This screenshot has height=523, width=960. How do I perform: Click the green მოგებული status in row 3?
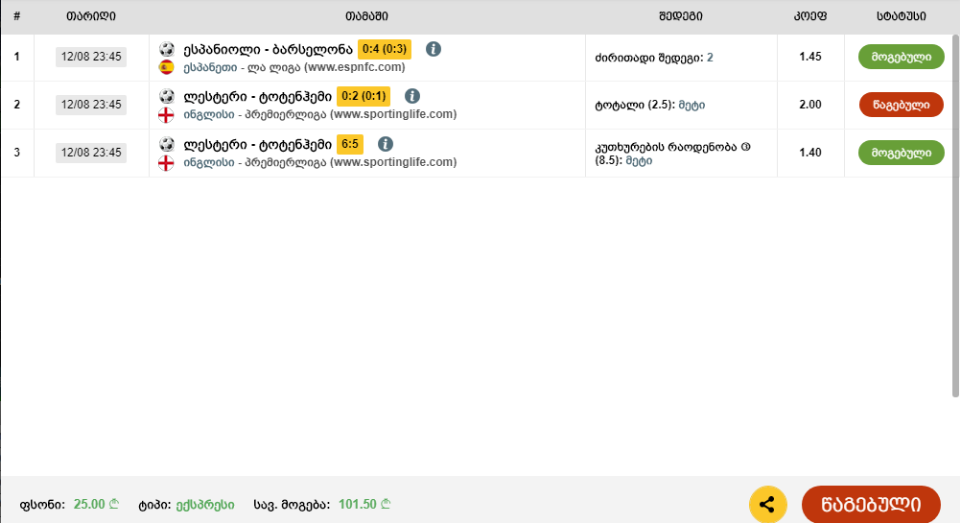click(x=901, y=152)
